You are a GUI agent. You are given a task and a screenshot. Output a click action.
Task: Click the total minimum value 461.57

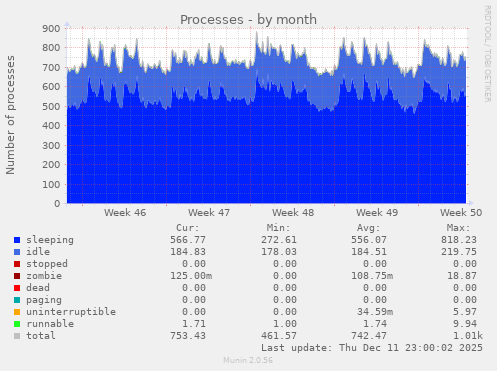pos(279,336)
